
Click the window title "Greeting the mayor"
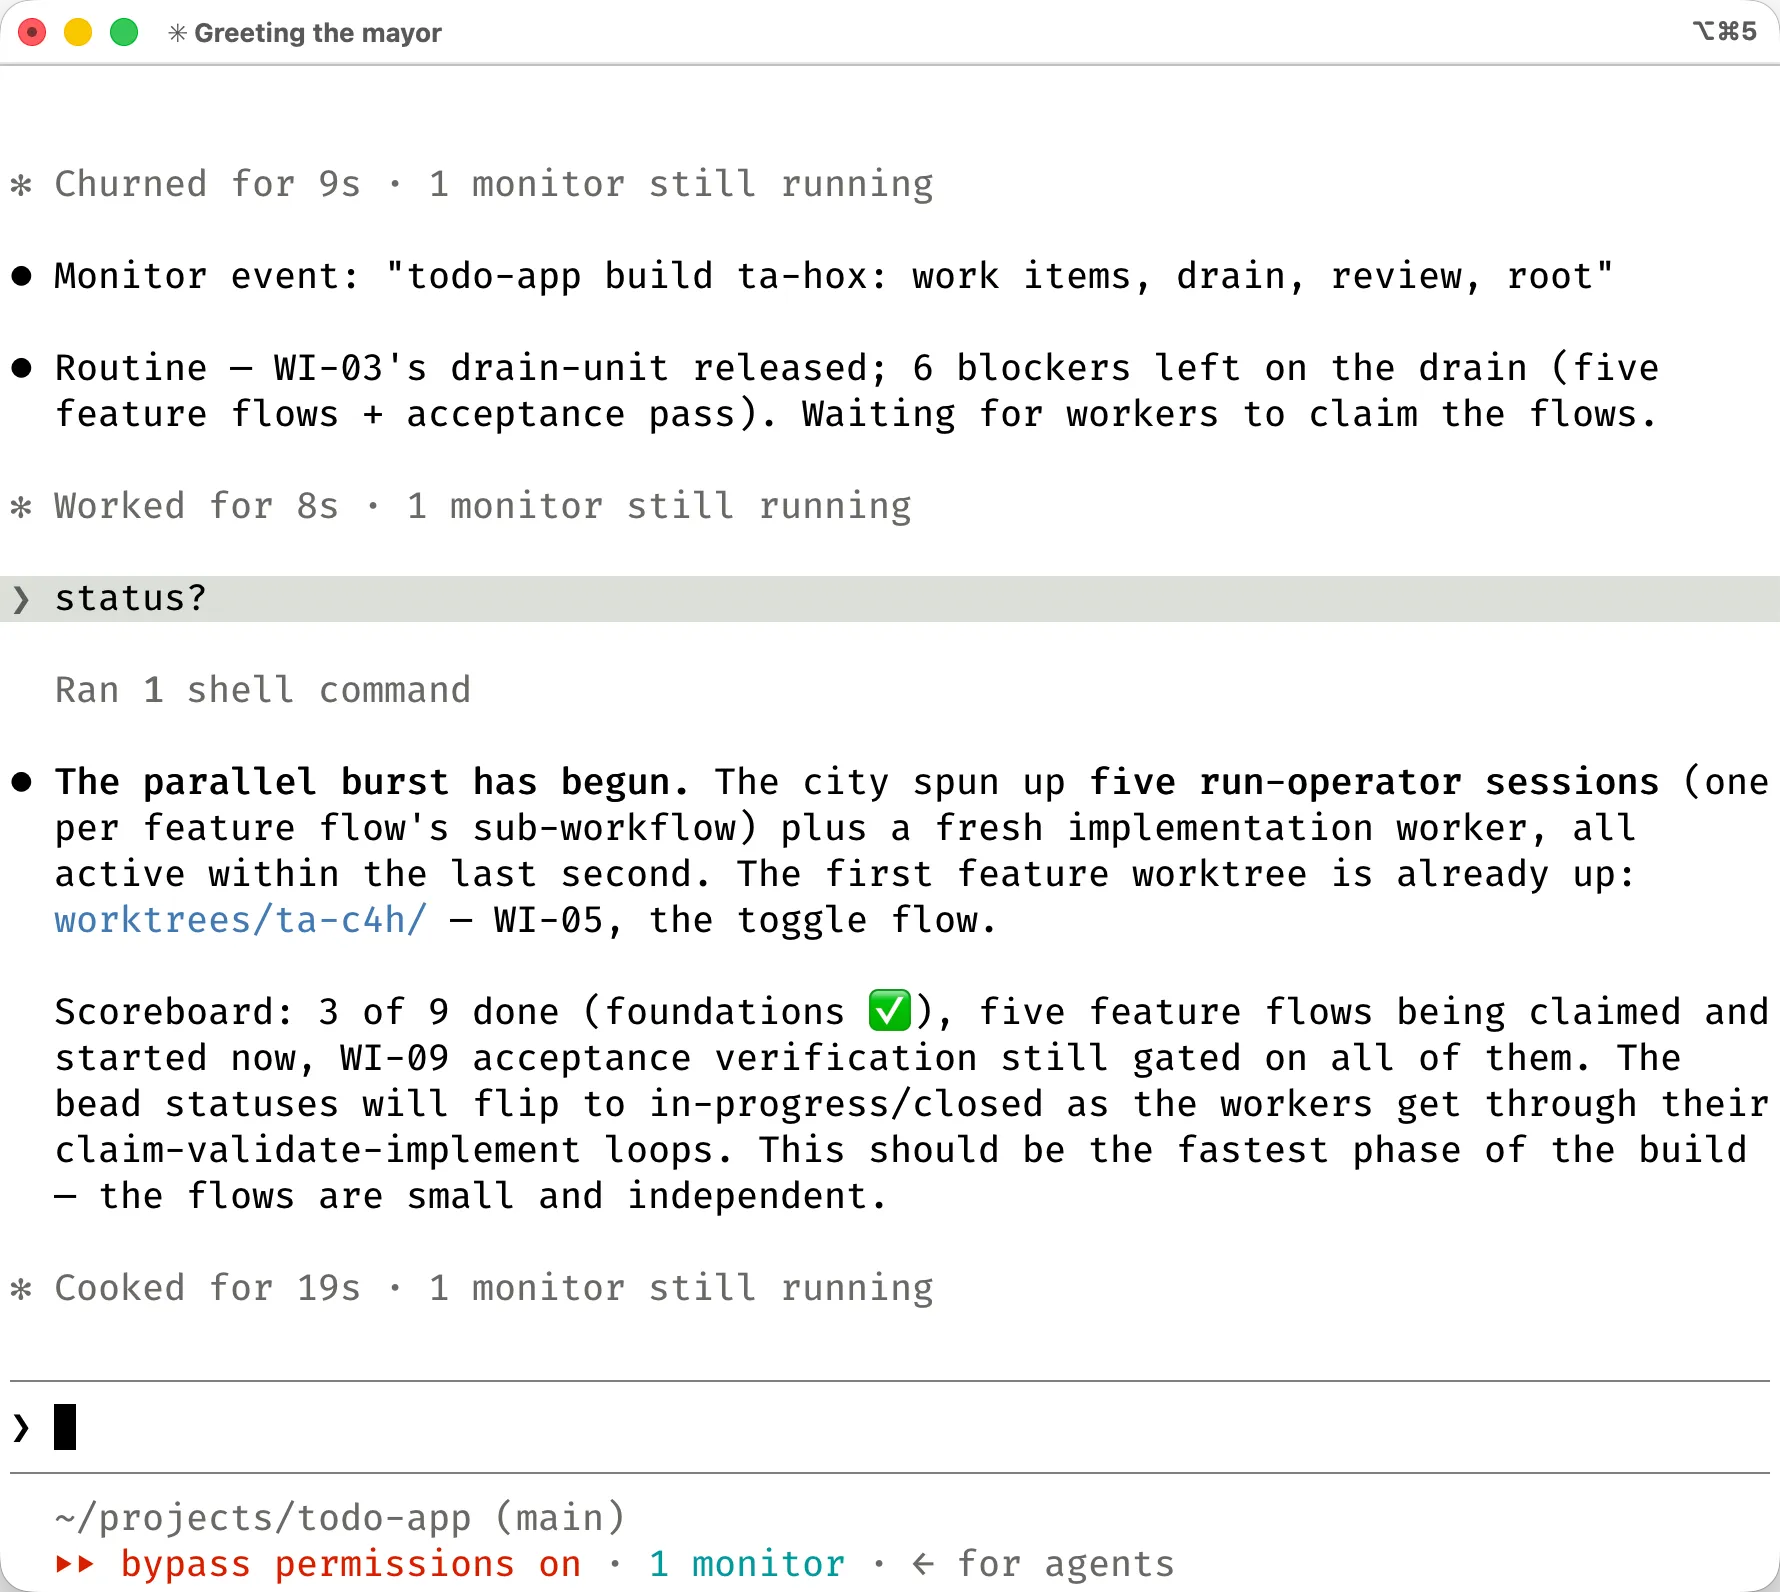tap(318, 33)
